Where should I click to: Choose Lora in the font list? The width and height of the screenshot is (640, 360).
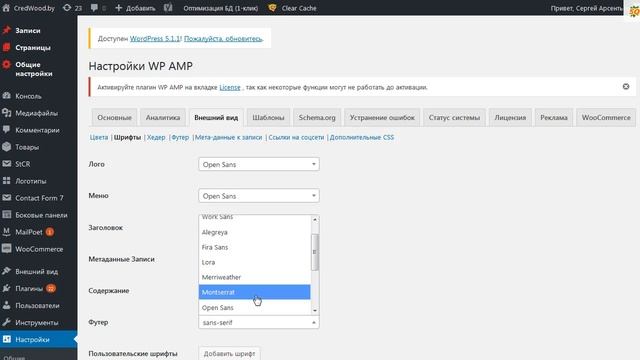click(x=254, y=262)
